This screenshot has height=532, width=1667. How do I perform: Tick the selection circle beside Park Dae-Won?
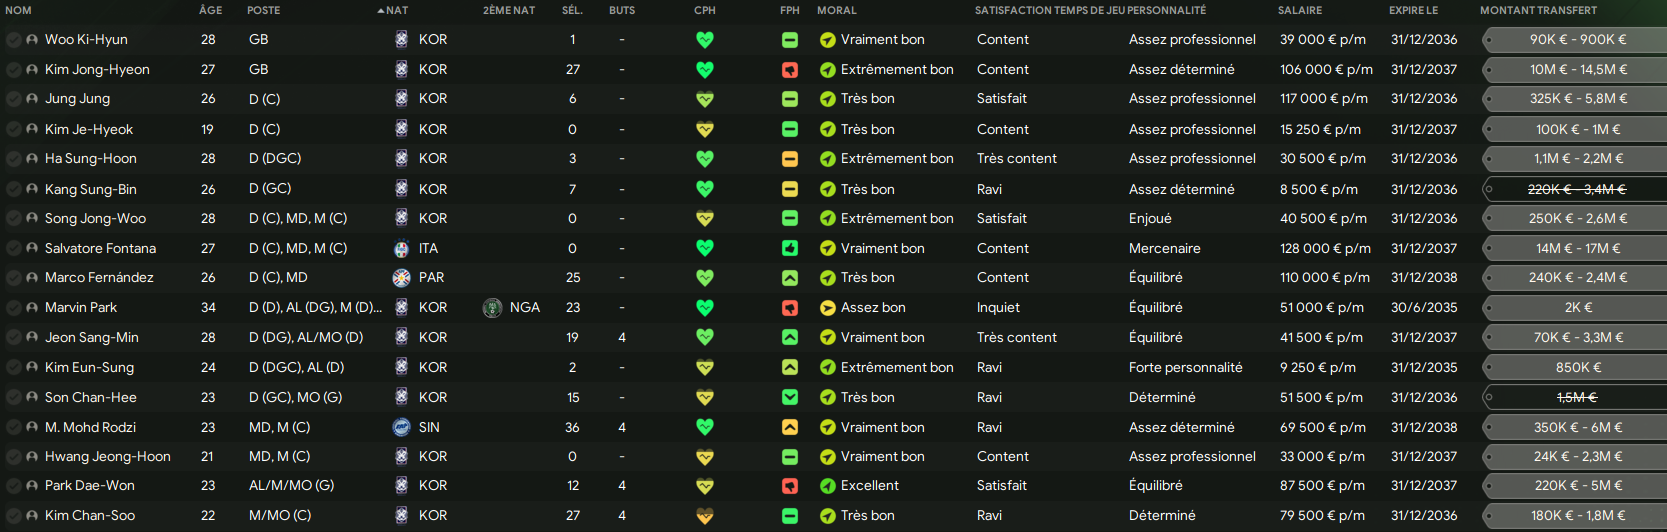point(14,486)
